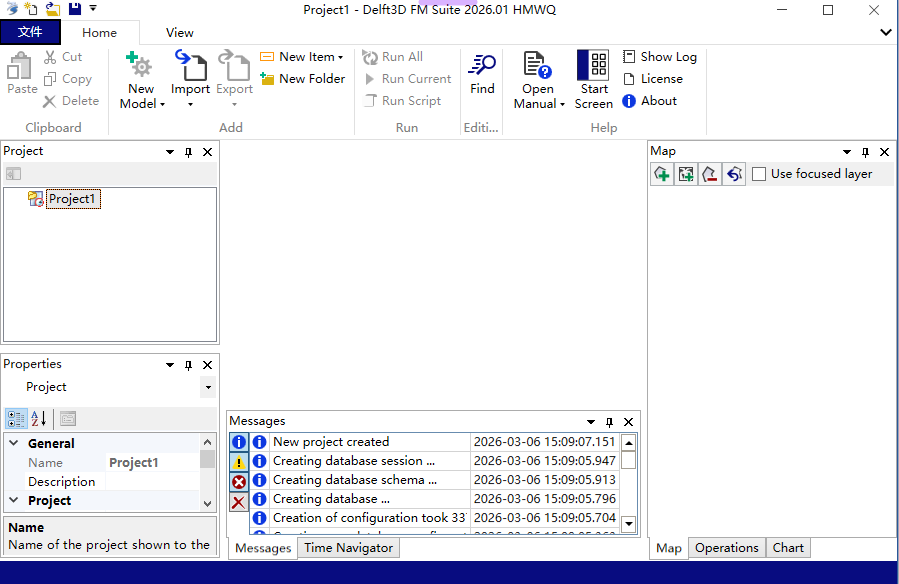Viewport: 899px width, 584px height.
Task: Click the add layer icon in Map panel
Action: click(x=661, y=174)
